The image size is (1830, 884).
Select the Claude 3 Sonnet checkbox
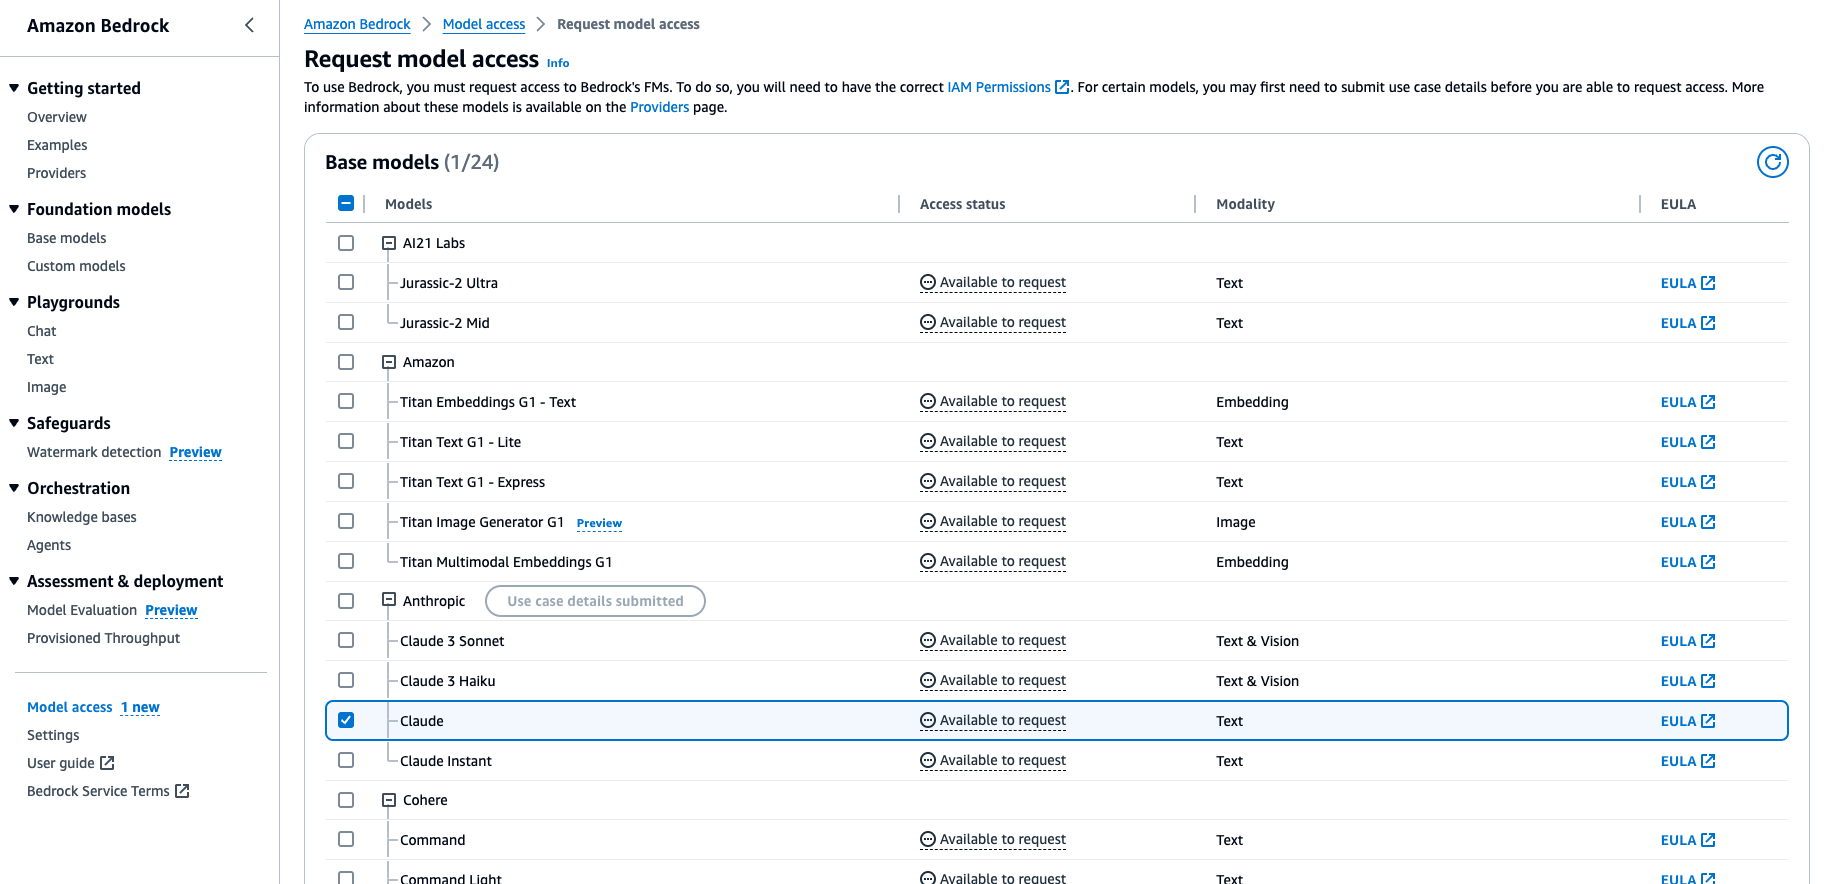tap(346, 640)
